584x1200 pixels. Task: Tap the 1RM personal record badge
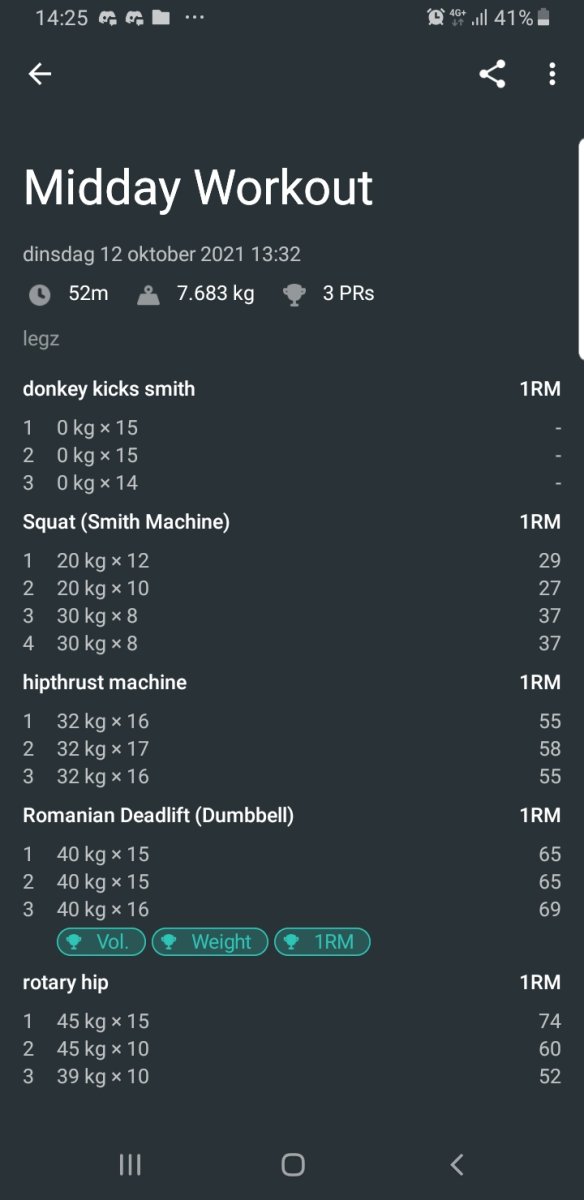322,941
